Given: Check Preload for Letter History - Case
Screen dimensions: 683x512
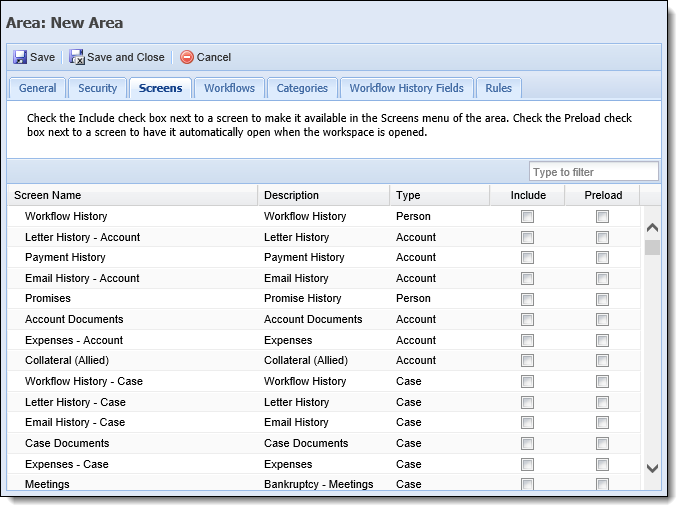Looking at the screenshot, I should coord(602,402).
